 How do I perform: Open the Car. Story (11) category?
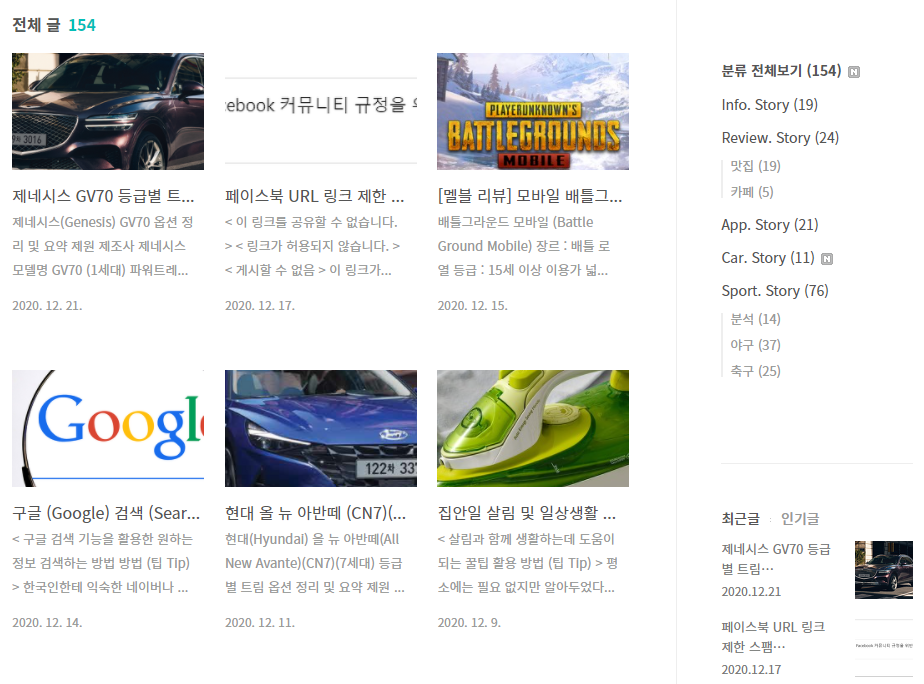pyautogui.click(x=767, y=258)
